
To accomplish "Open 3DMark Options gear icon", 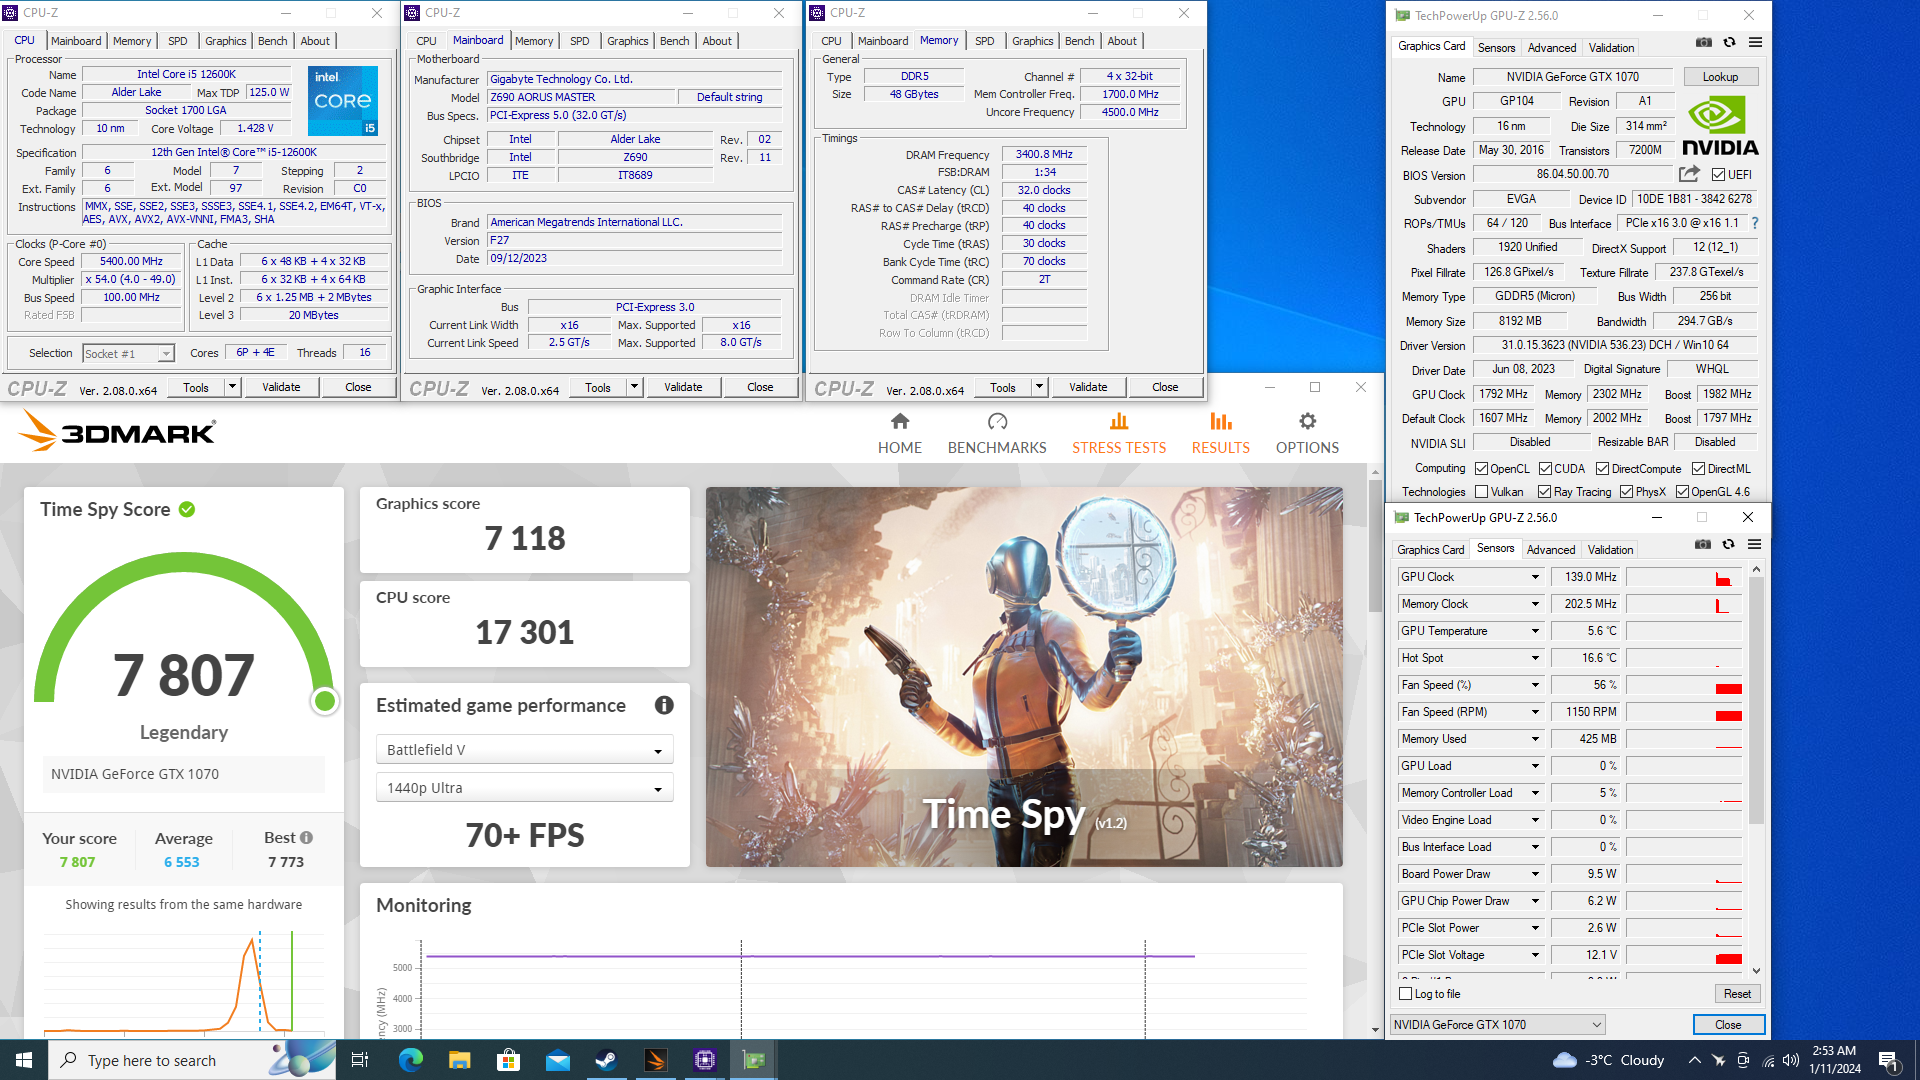I will 1307,421.
